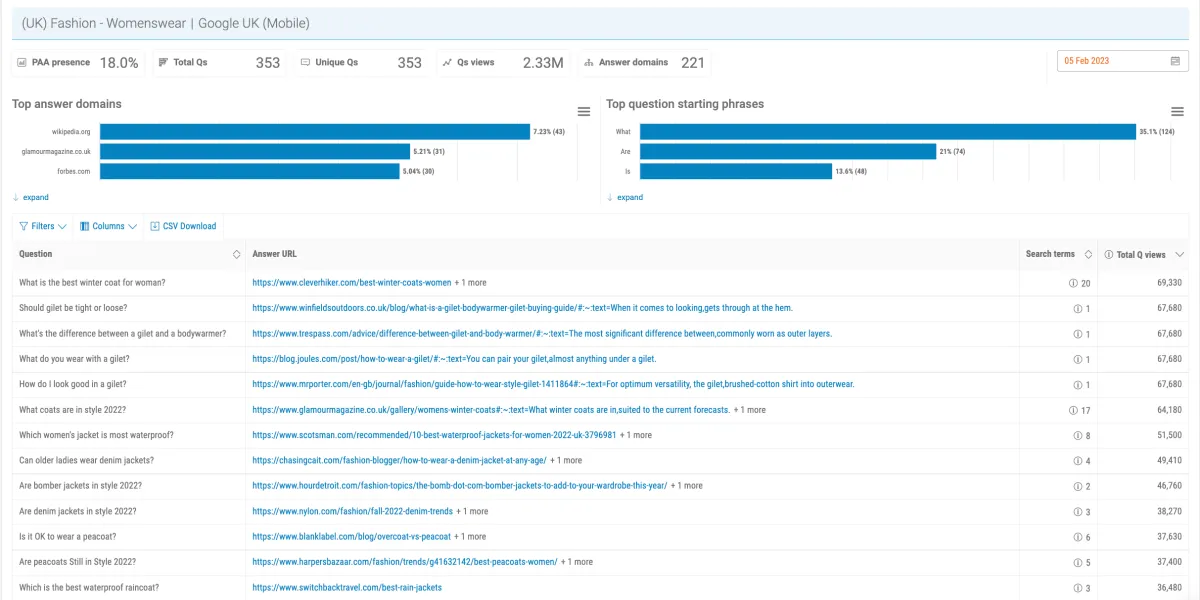
Task: Click the 36,480 views cell
Action: coord(1169,588)
